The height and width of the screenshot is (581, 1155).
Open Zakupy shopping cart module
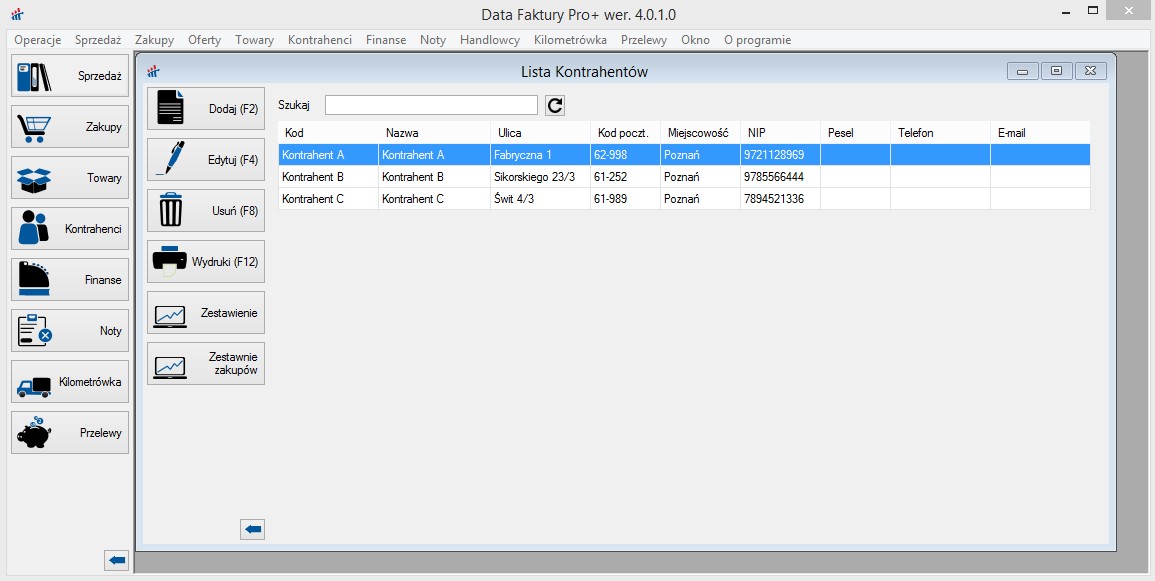click(70, 127)
